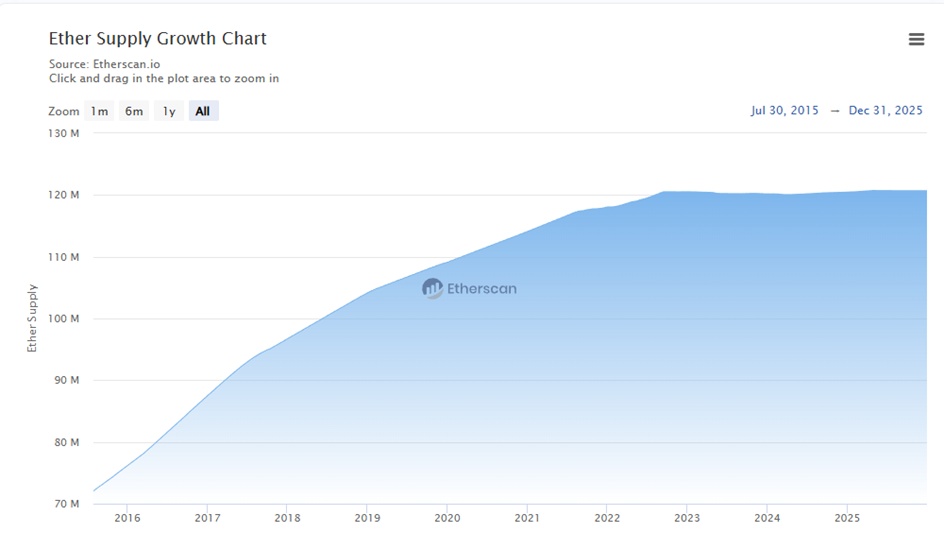The image size is (944, 550).
Task: Click the Ether Supply axis title
Action: pos(32,318)
